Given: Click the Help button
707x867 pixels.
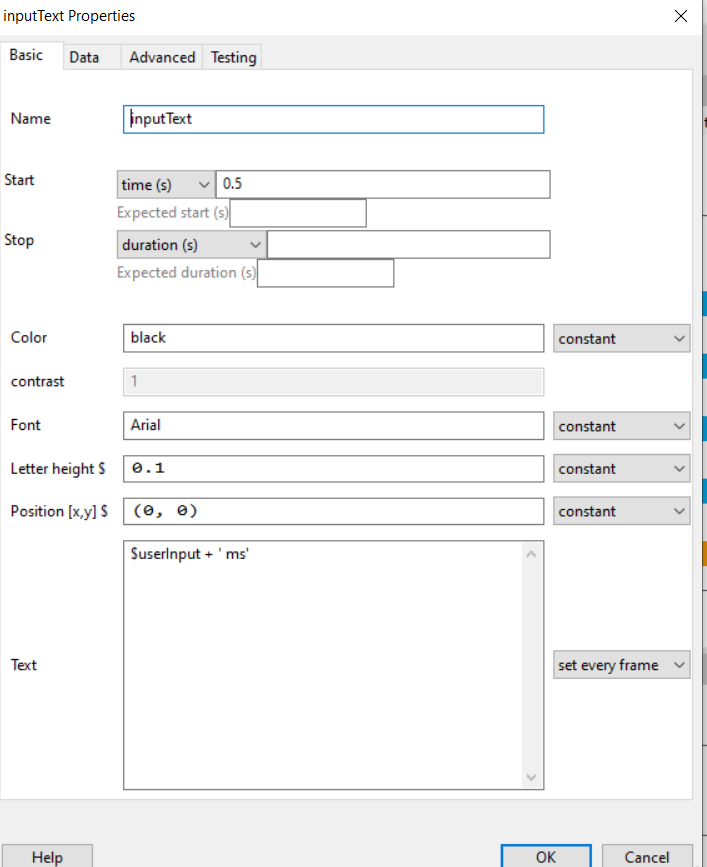Looking at the screenshot, I should (47, 856).
